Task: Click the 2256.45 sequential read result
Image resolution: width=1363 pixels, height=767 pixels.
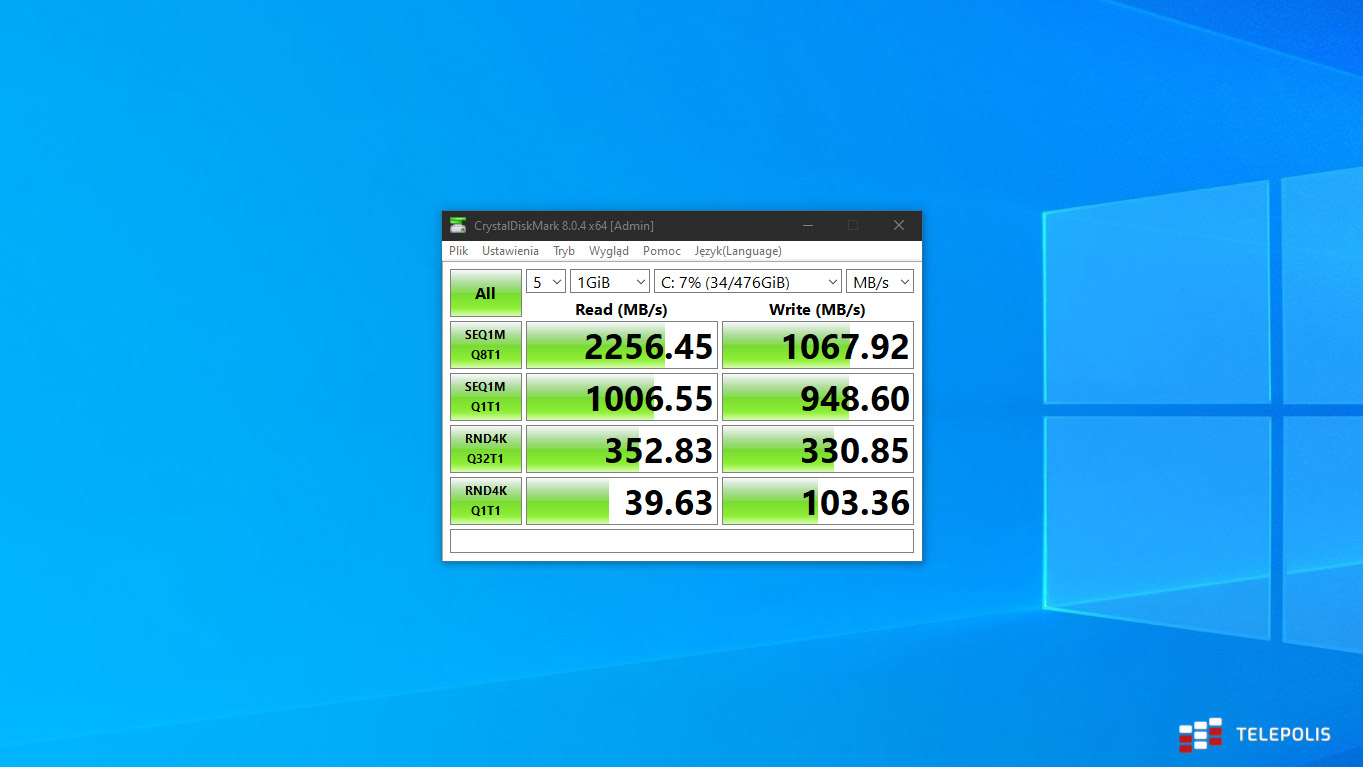Action: point(622,346)
